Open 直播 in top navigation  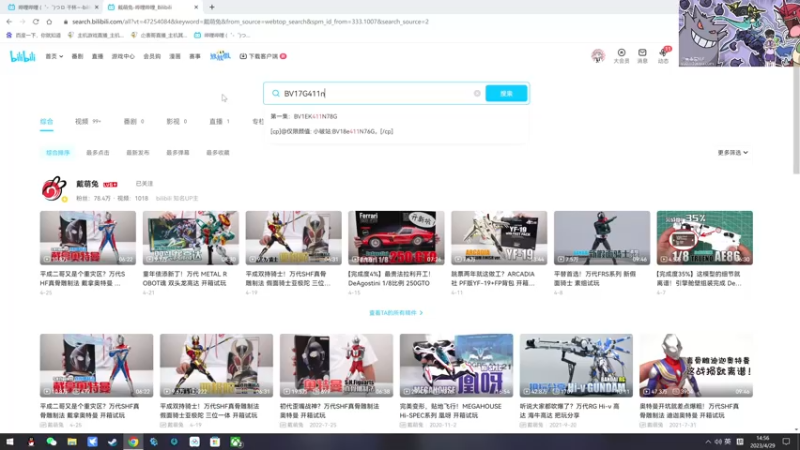tap(97, 56)
